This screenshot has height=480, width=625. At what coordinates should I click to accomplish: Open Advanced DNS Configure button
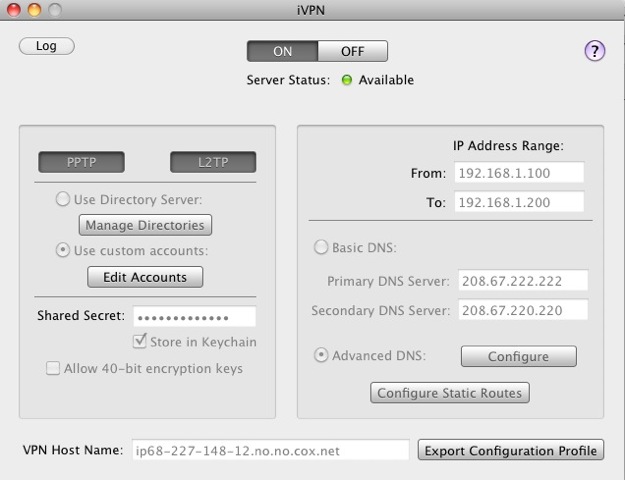click(x=519, y=356)
